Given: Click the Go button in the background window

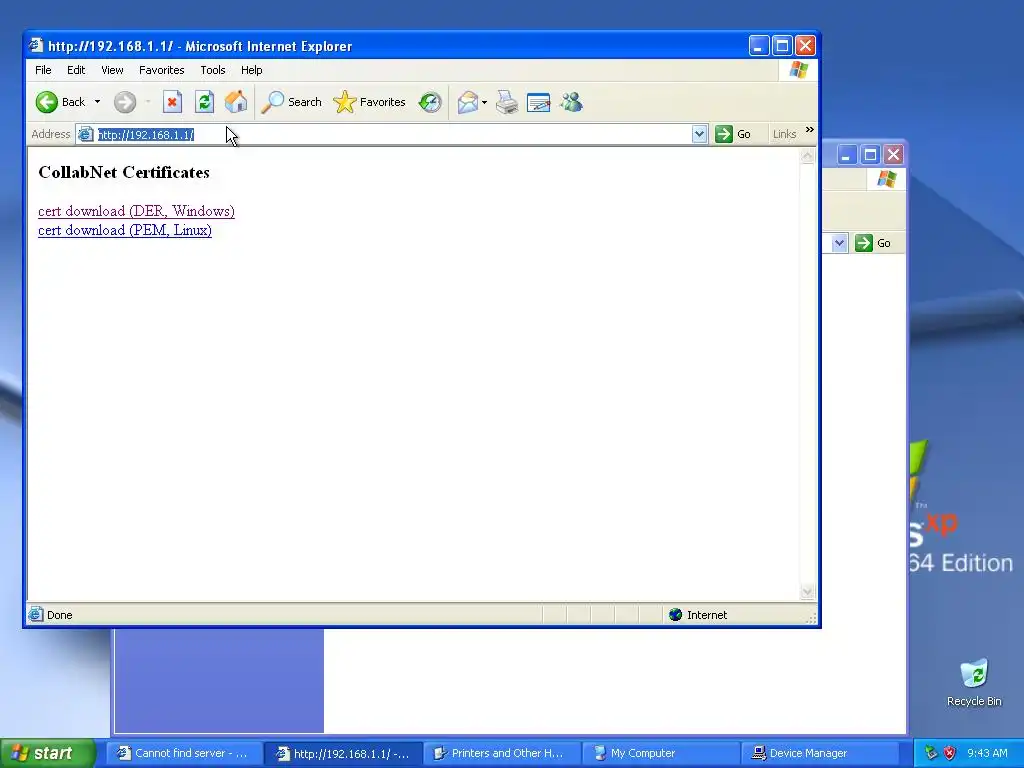Looking at the screenshot, I should click(x=873, y=243).
